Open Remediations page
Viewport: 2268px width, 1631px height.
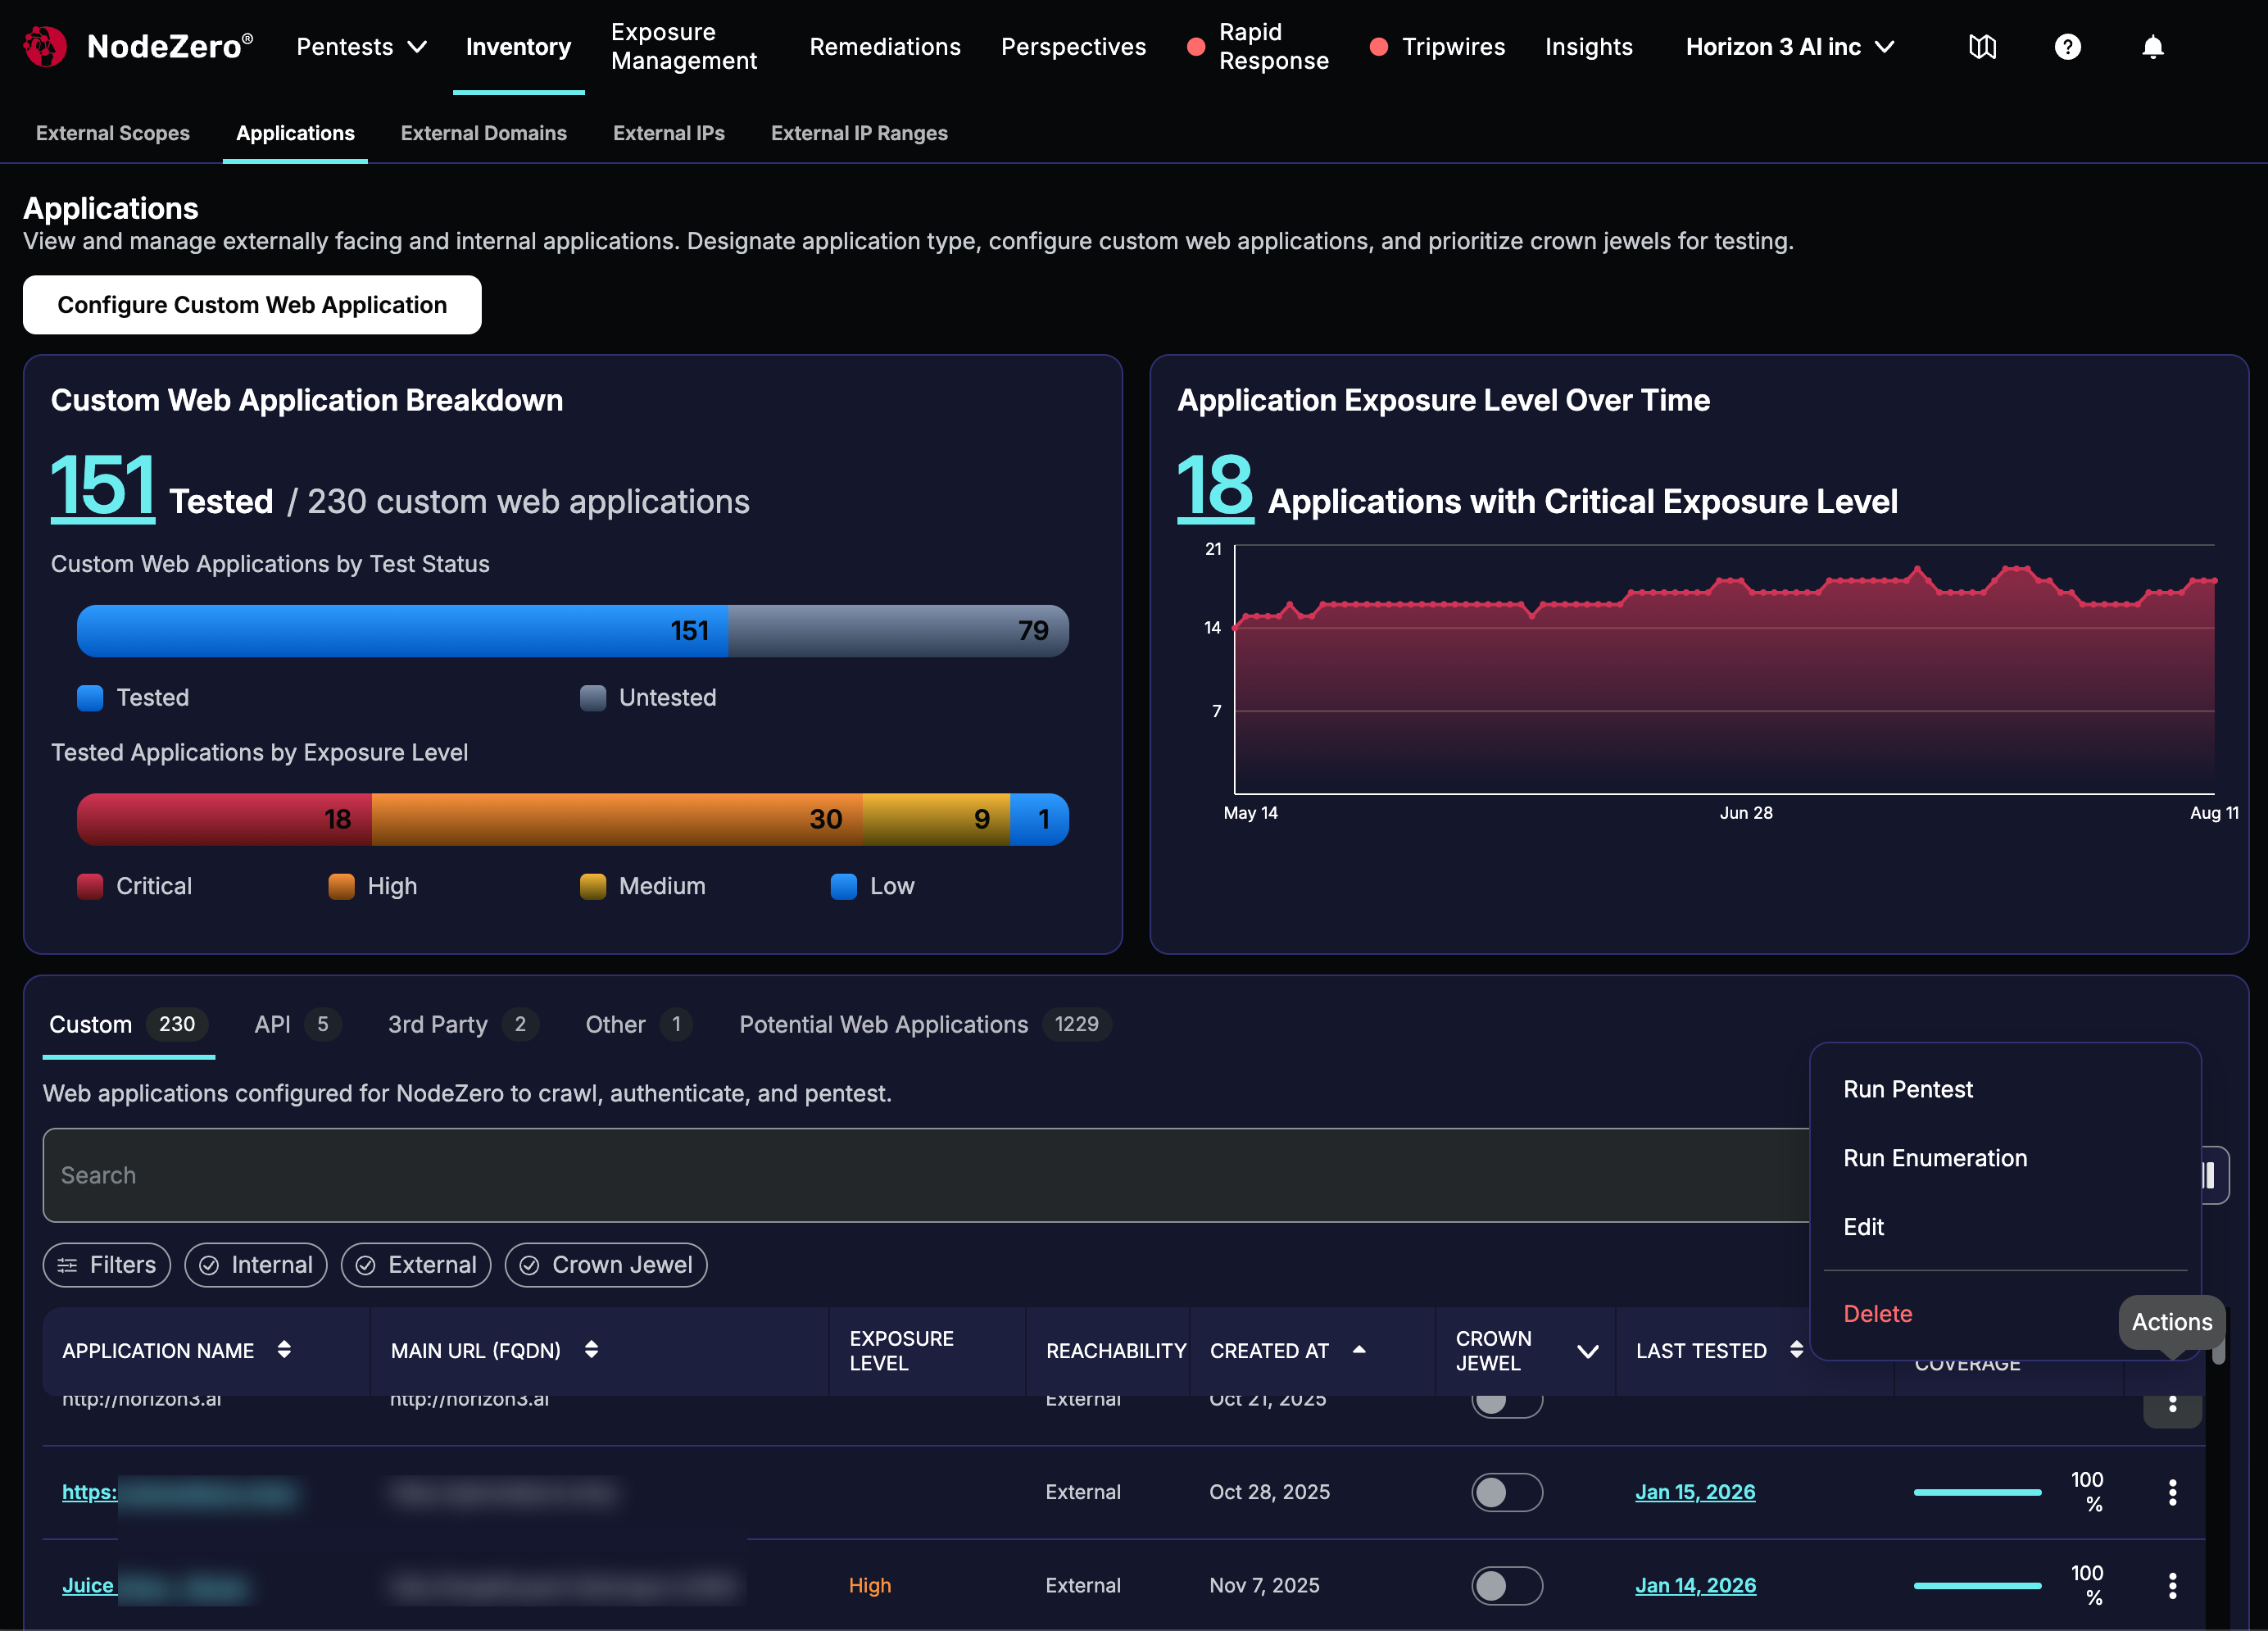(885, 47)
